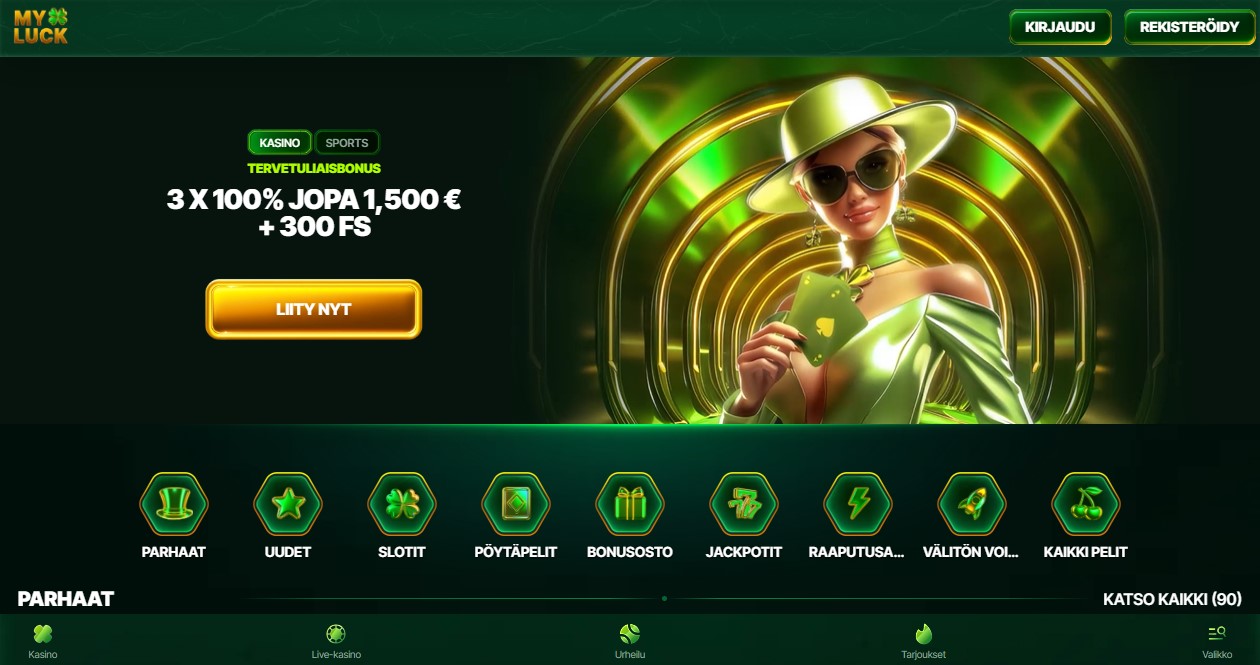Select the Uudet star icon
Screen dimensions: 1260x665
(x=288, y=504)
